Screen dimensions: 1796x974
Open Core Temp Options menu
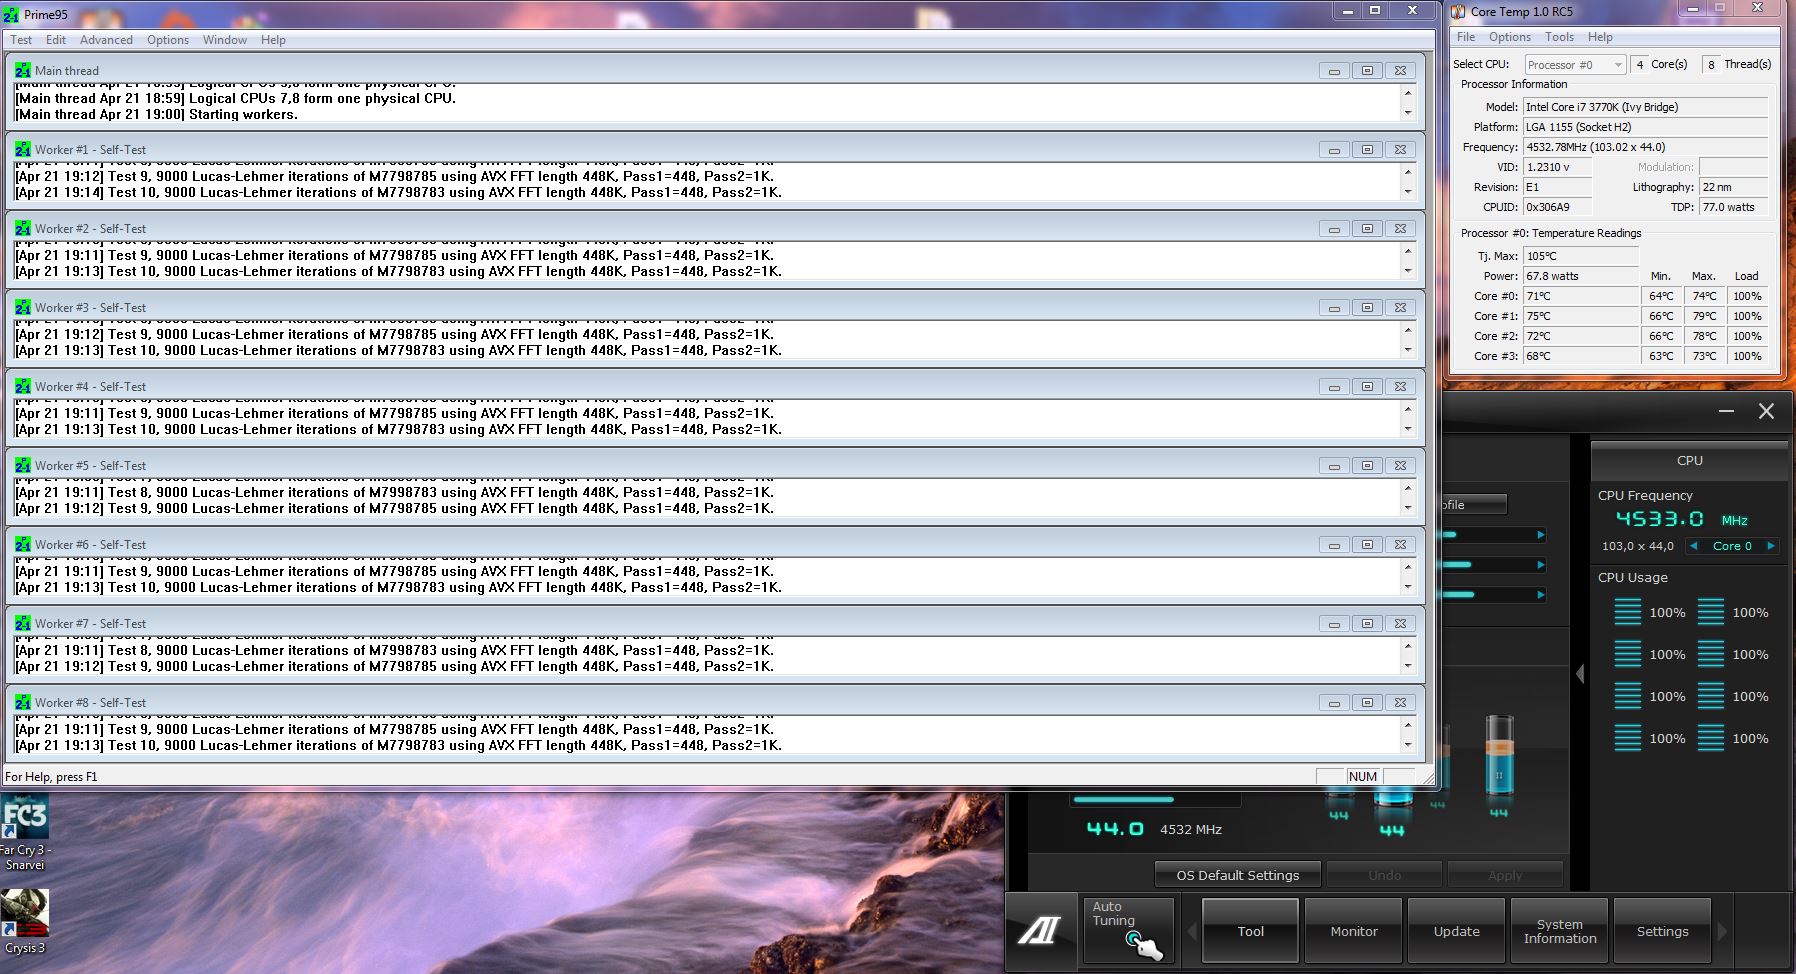tap(1510, 37)
